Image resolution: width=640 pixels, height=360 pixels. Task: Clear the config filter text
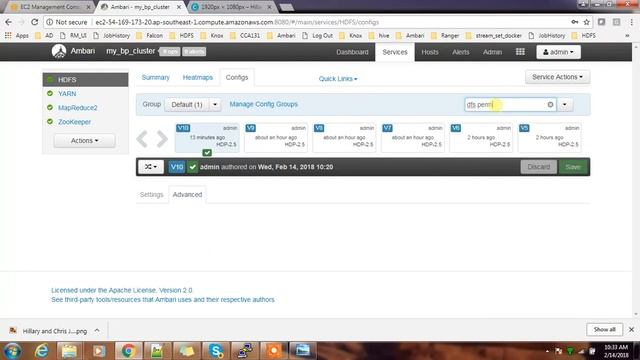[x=550, y=104]
